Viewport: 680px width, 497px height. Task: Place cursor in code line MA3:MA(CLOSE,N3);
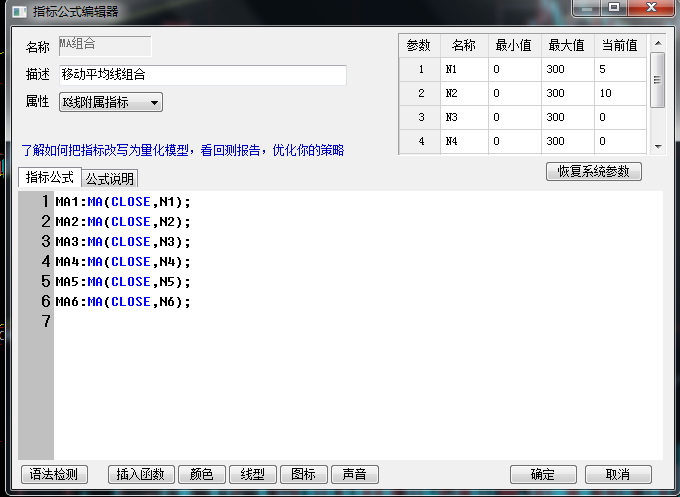click(123, 242)
